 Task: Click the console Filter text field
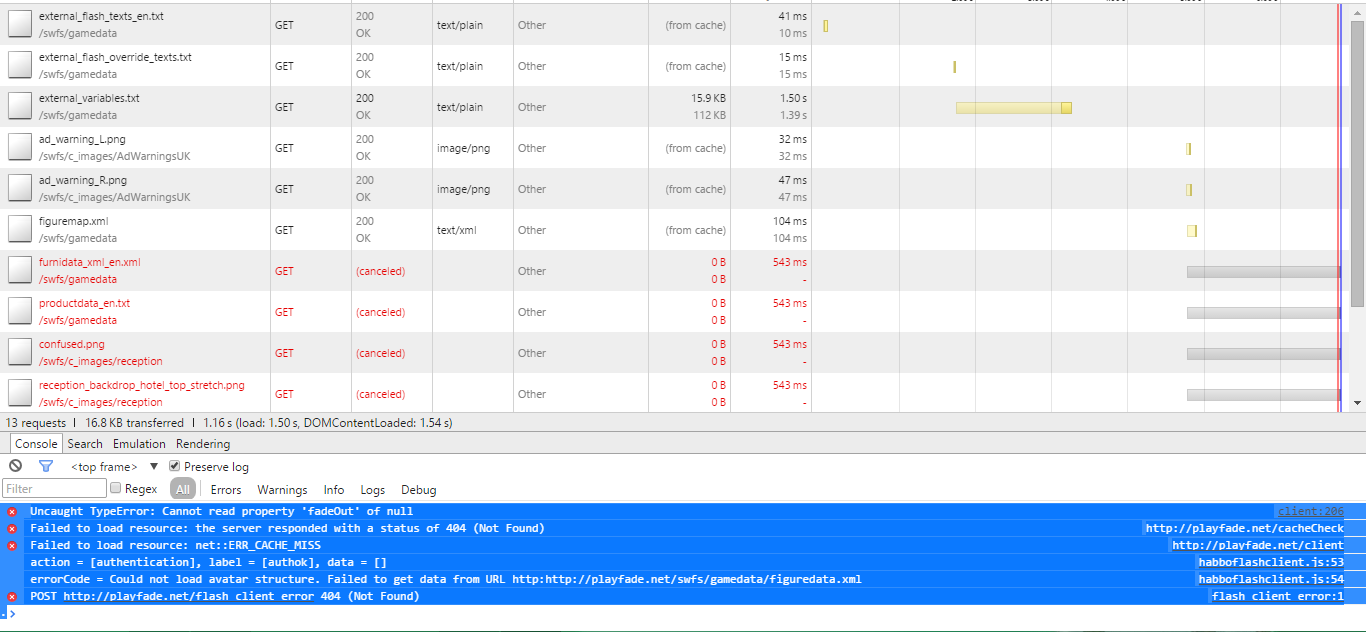(x=55, y=489)
